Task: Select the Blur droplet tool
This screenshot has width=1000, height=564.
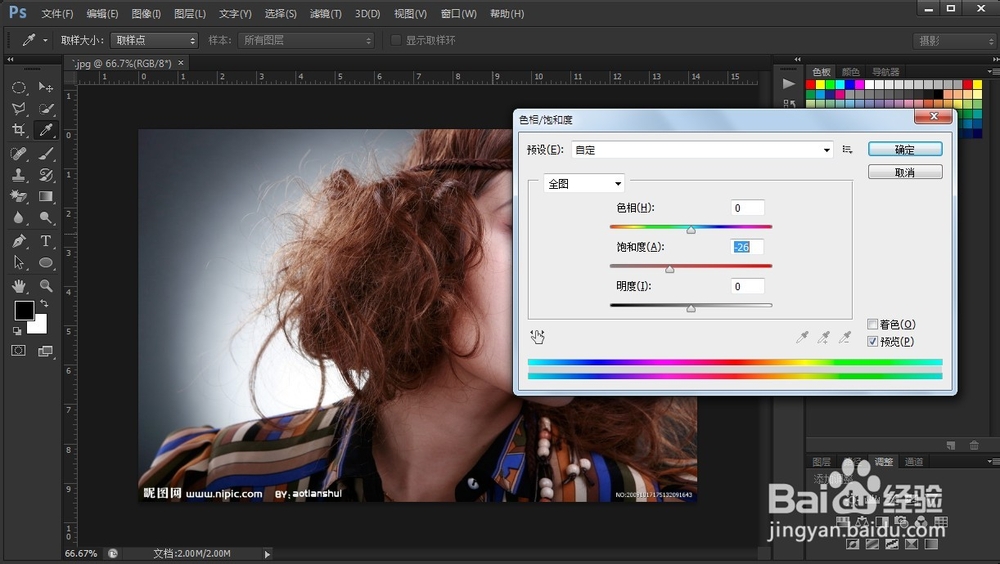Action: (x=18, y=218)
